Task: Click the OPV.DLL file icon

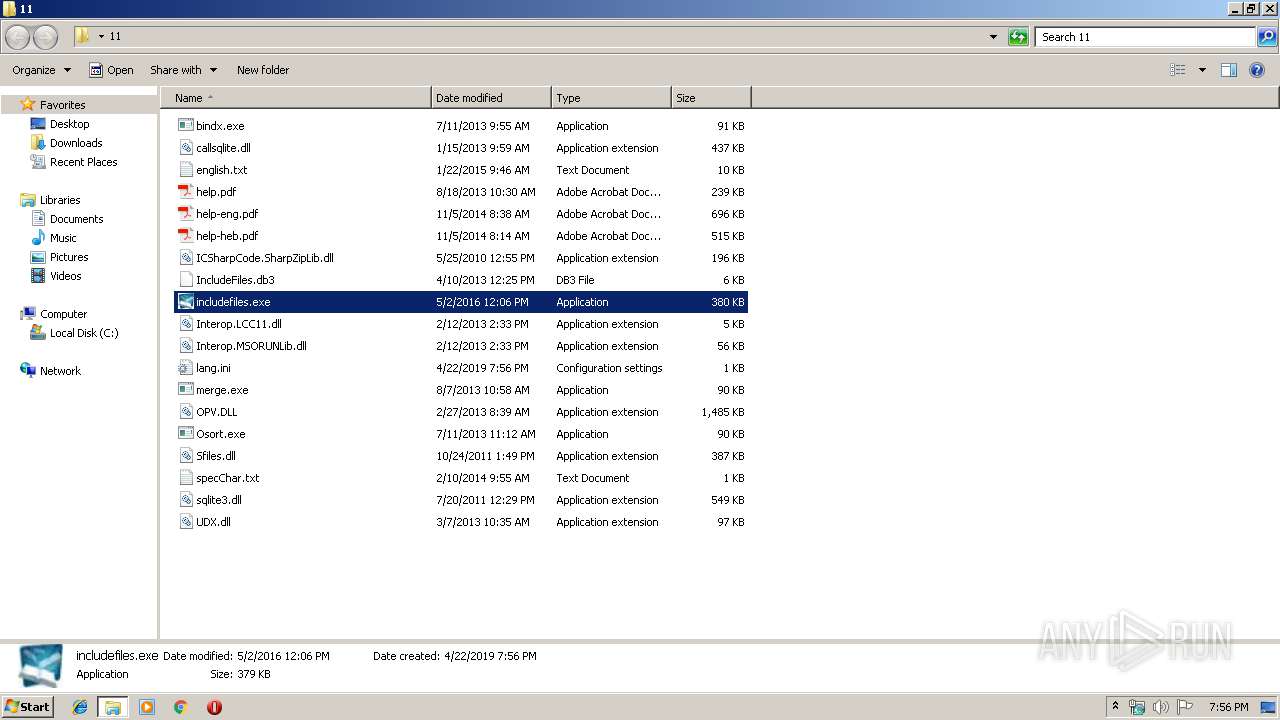Action: (185, 412)
